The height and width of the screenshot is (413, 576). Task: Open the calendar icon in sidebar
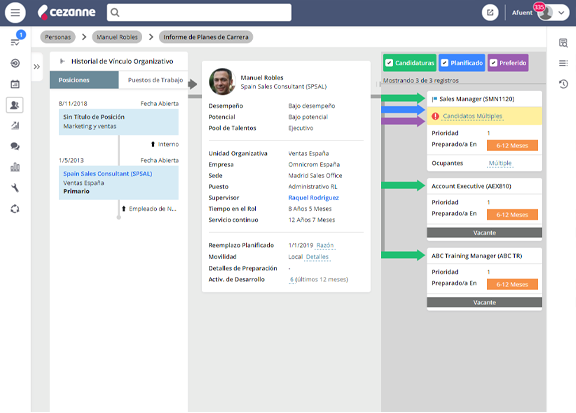pos(15,84)
